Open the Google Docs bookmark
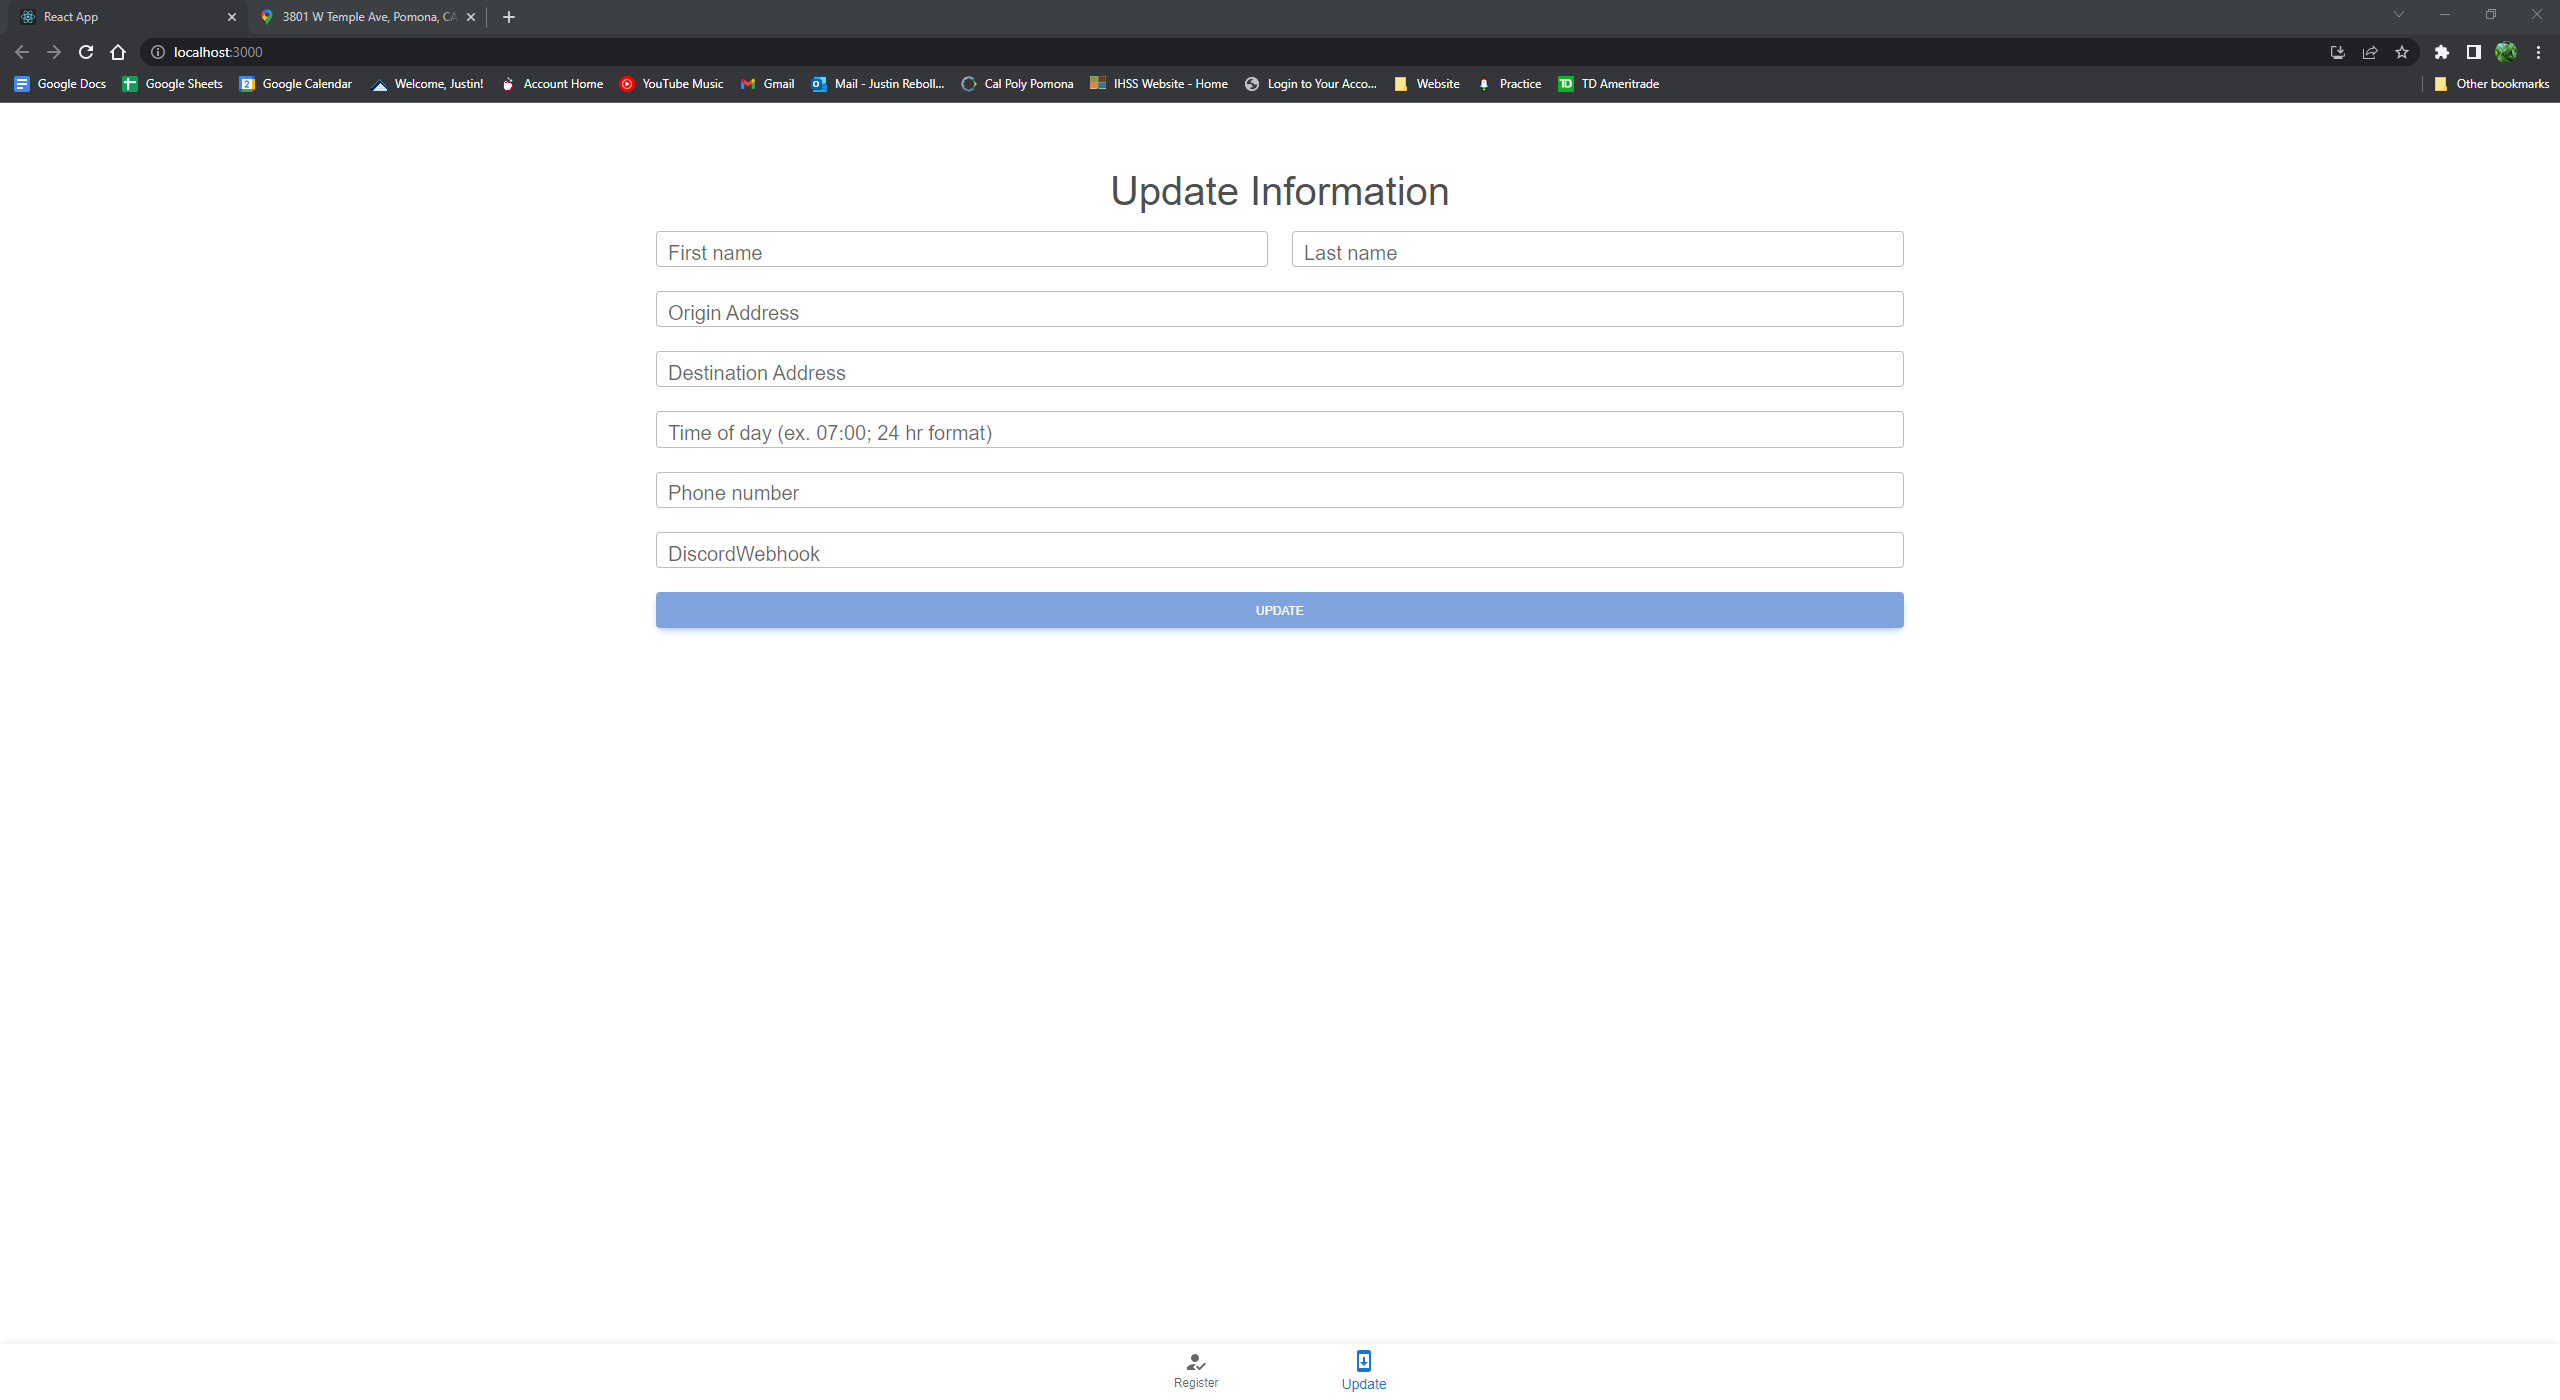2560x1400 pixels. tap(61, 84)
